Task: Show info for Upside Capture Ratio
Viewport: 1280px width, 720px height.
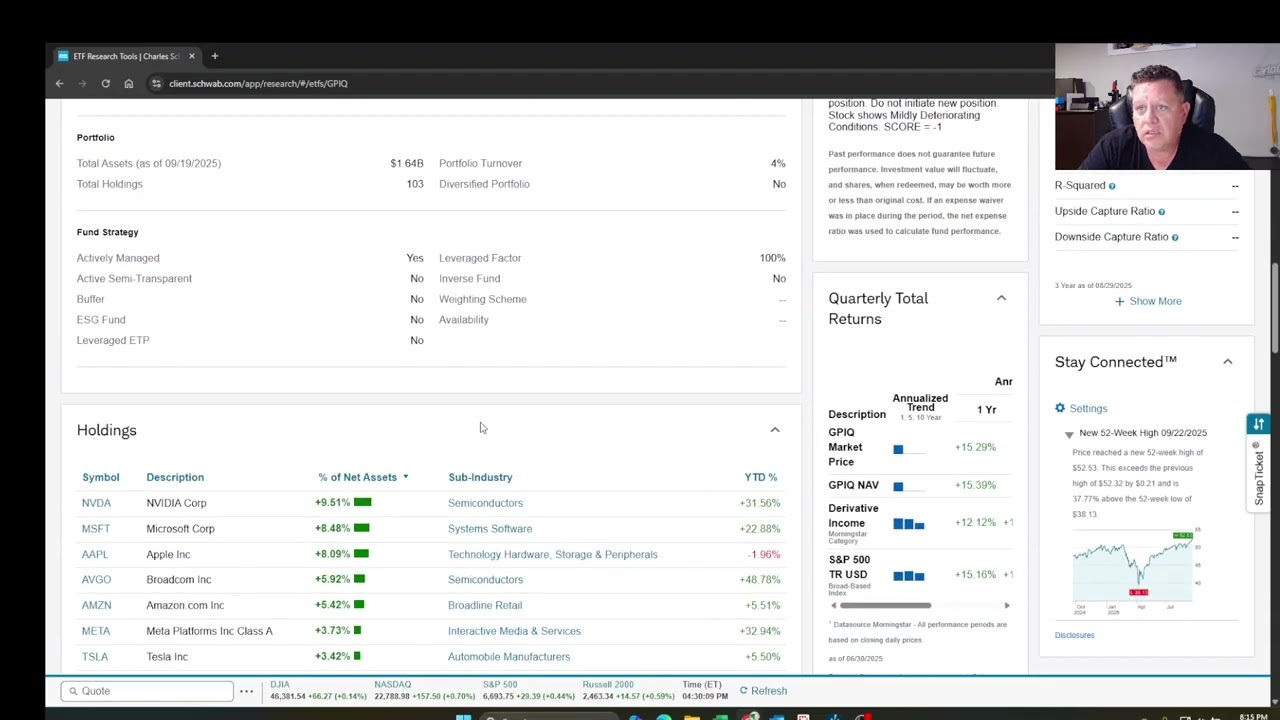Action: click(x=1161, y=212)
